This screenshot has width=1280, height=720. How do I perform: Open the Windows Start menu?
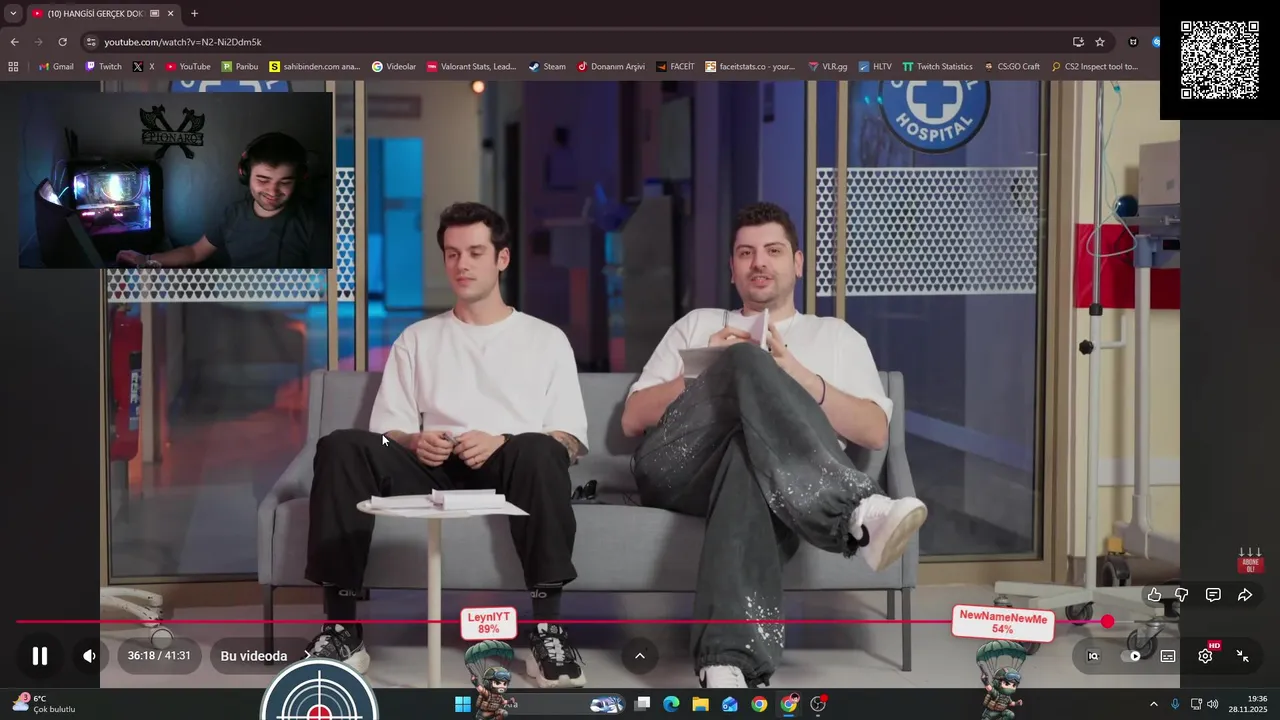point(463,704)
